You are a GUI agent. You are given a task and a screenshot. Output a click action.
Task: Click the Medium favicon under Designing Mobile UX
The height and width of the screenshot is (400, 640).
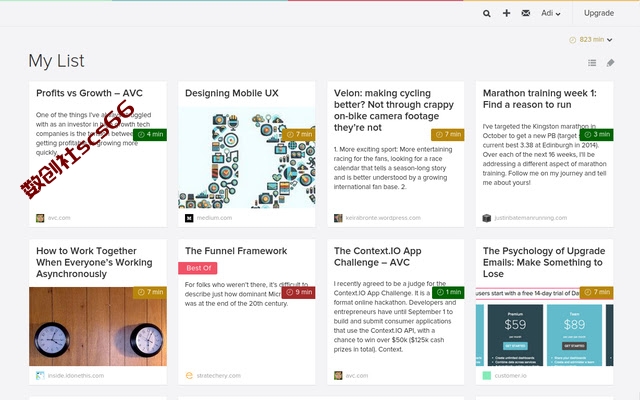pyautogui.click(x=189, y=218)
